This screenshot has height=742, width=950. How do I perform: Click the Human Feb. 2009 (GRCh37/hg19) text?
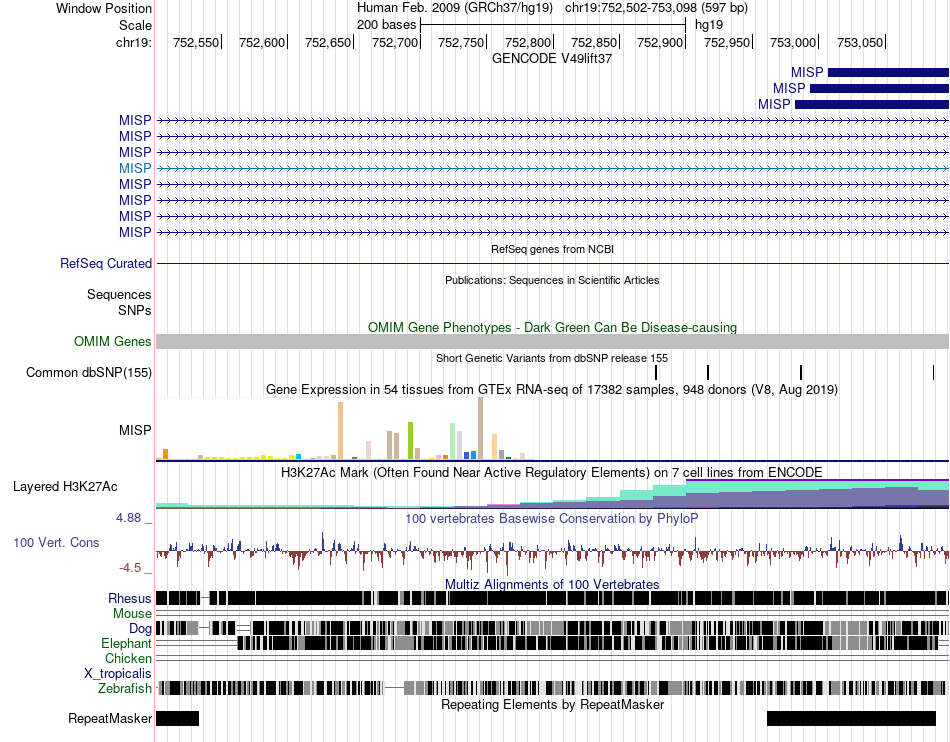click(455, 8)
